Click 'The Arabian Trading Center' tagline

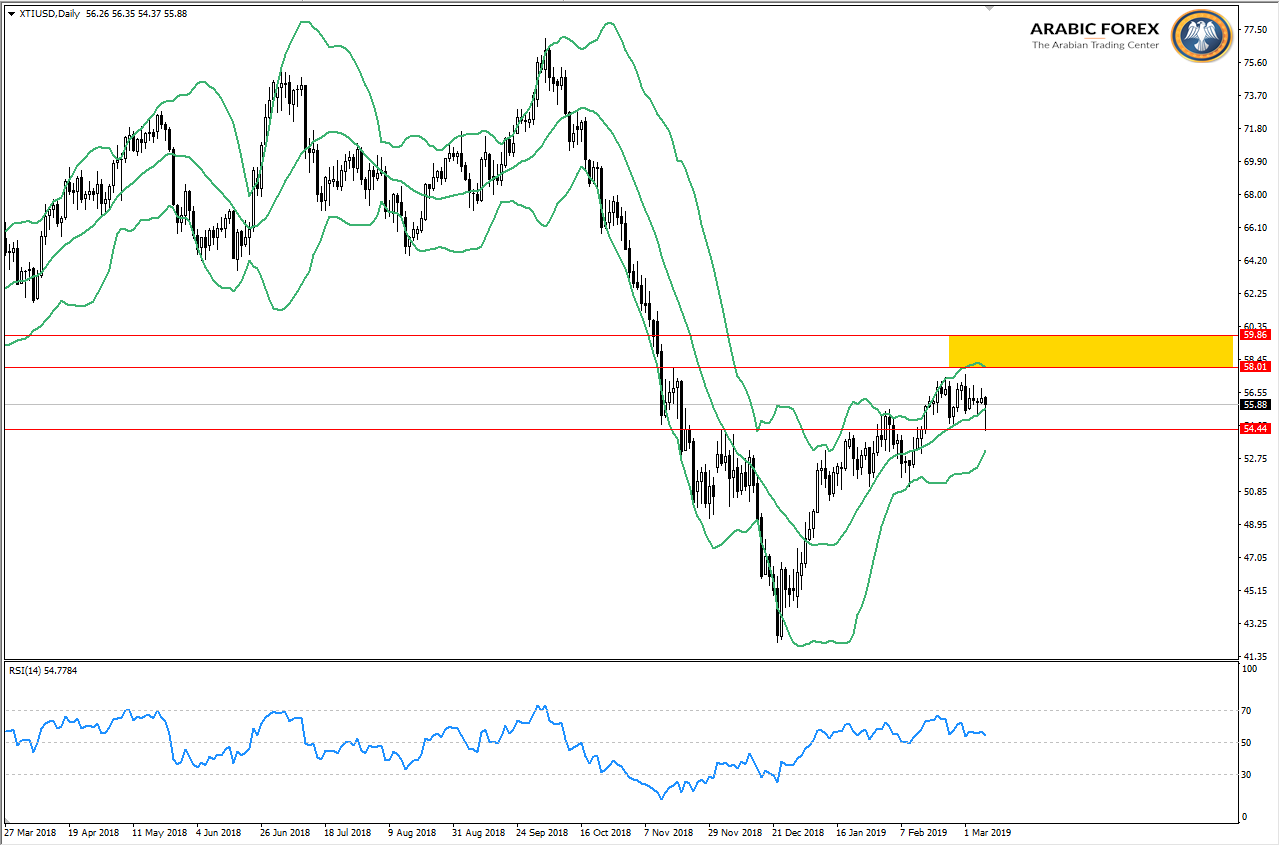pos(1095,45)
